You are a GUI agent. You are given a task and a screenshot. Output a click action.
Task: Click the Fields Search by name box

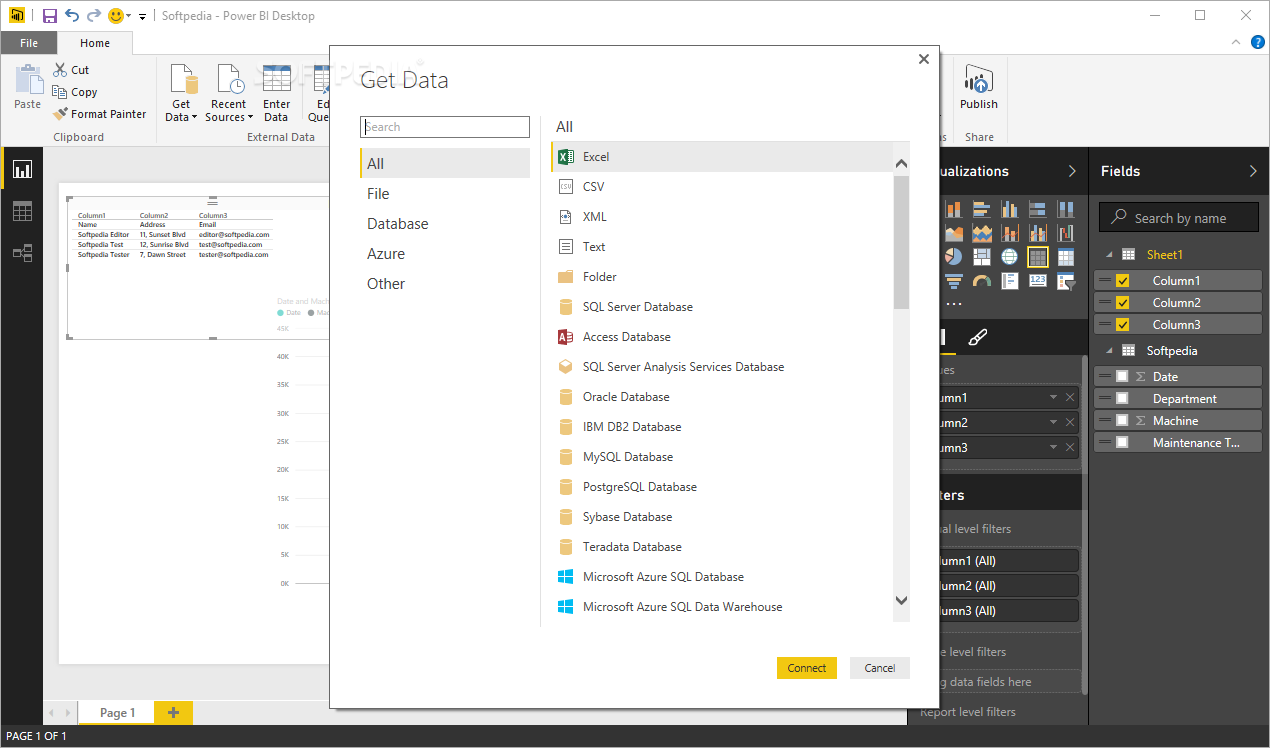point(1177,218)
